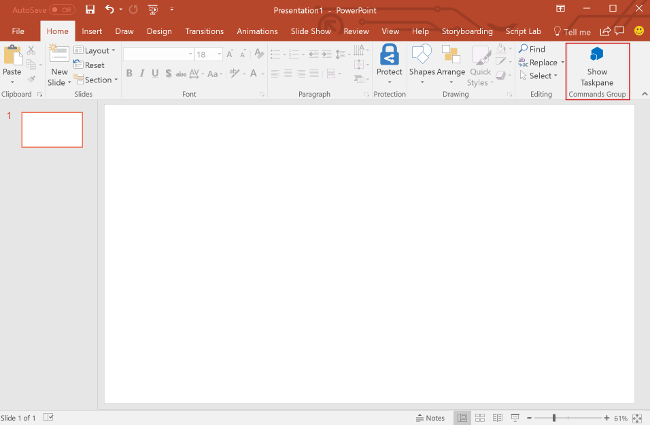Start presentation from beginning icon
This screenshot has width=650, height=425.
153,10
